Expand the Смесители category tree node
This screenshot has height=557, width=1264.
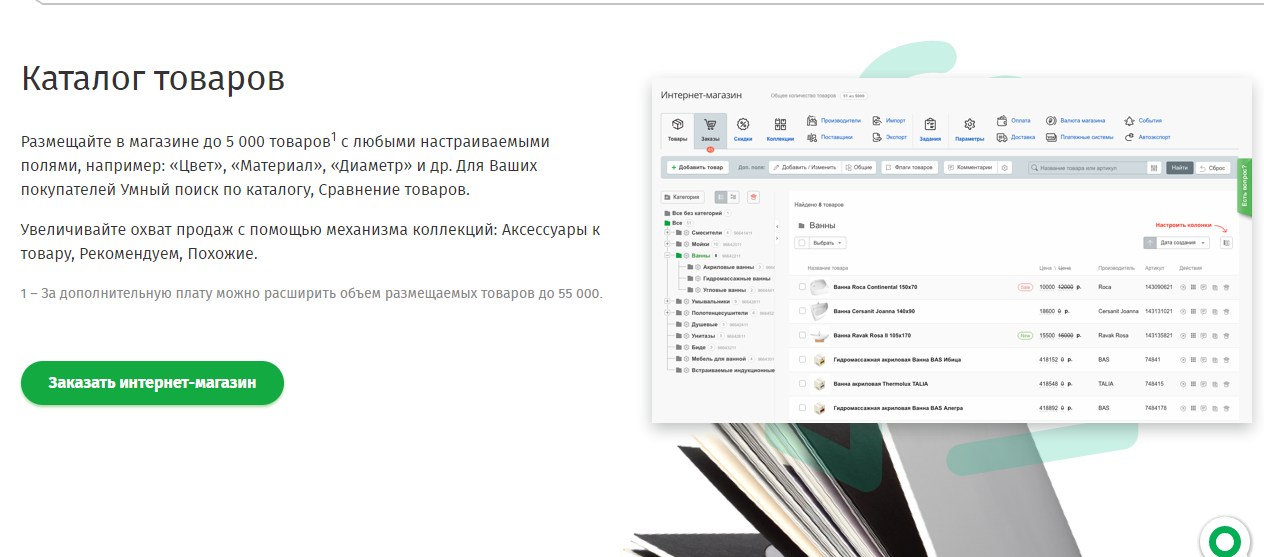667,232
